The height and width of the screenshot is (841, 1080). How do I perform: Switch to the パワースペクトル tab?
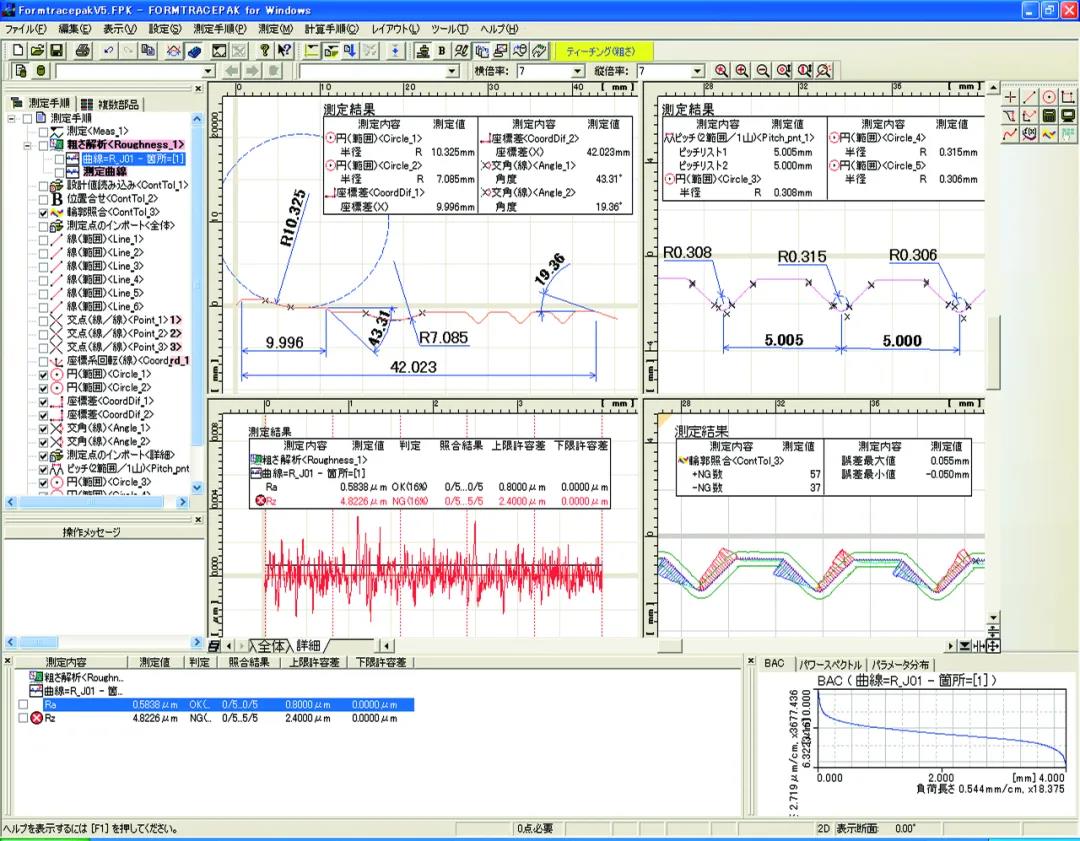pyautogui.click(x=831, y=664)
